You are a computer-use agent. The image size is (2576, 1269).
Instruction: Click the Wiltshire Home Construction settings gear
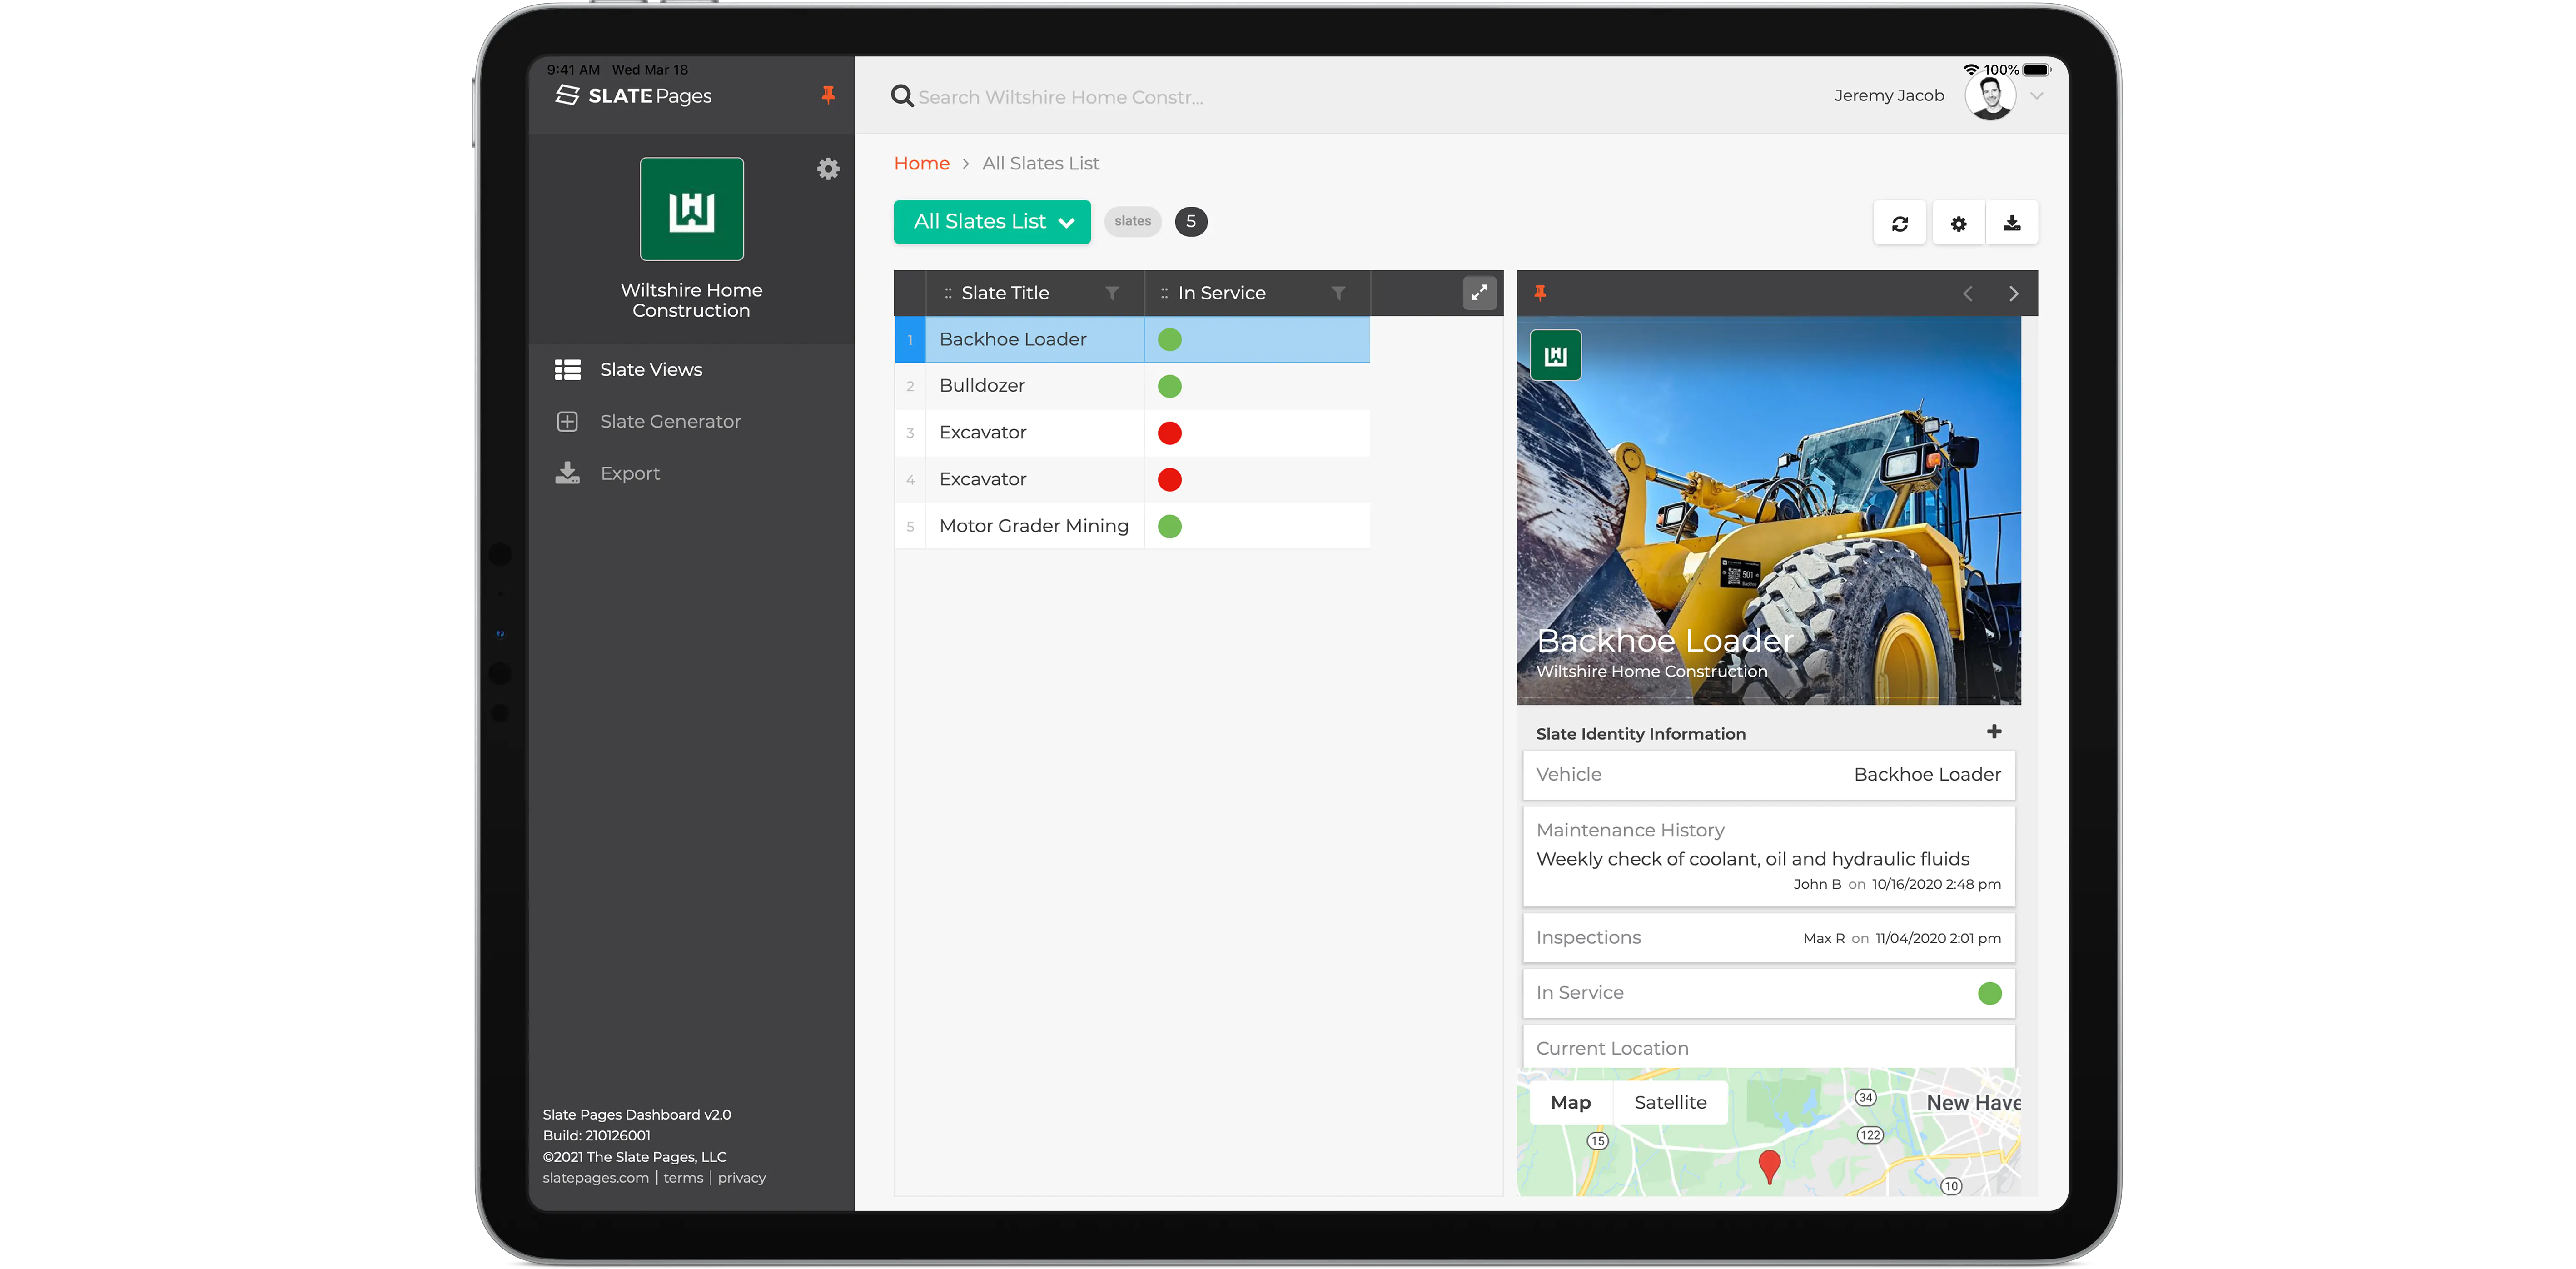[828, 168]
